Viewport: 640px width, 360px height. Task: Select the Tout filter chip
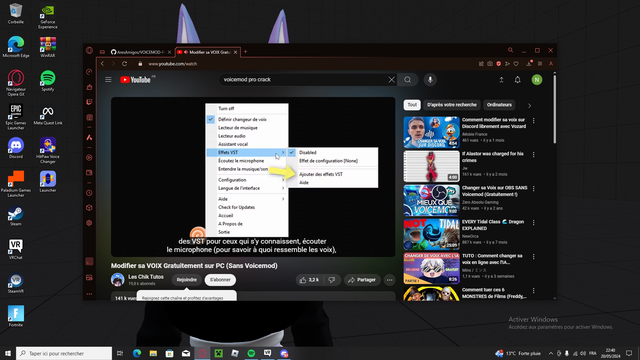pyautogui.click(x=412, y=105)
